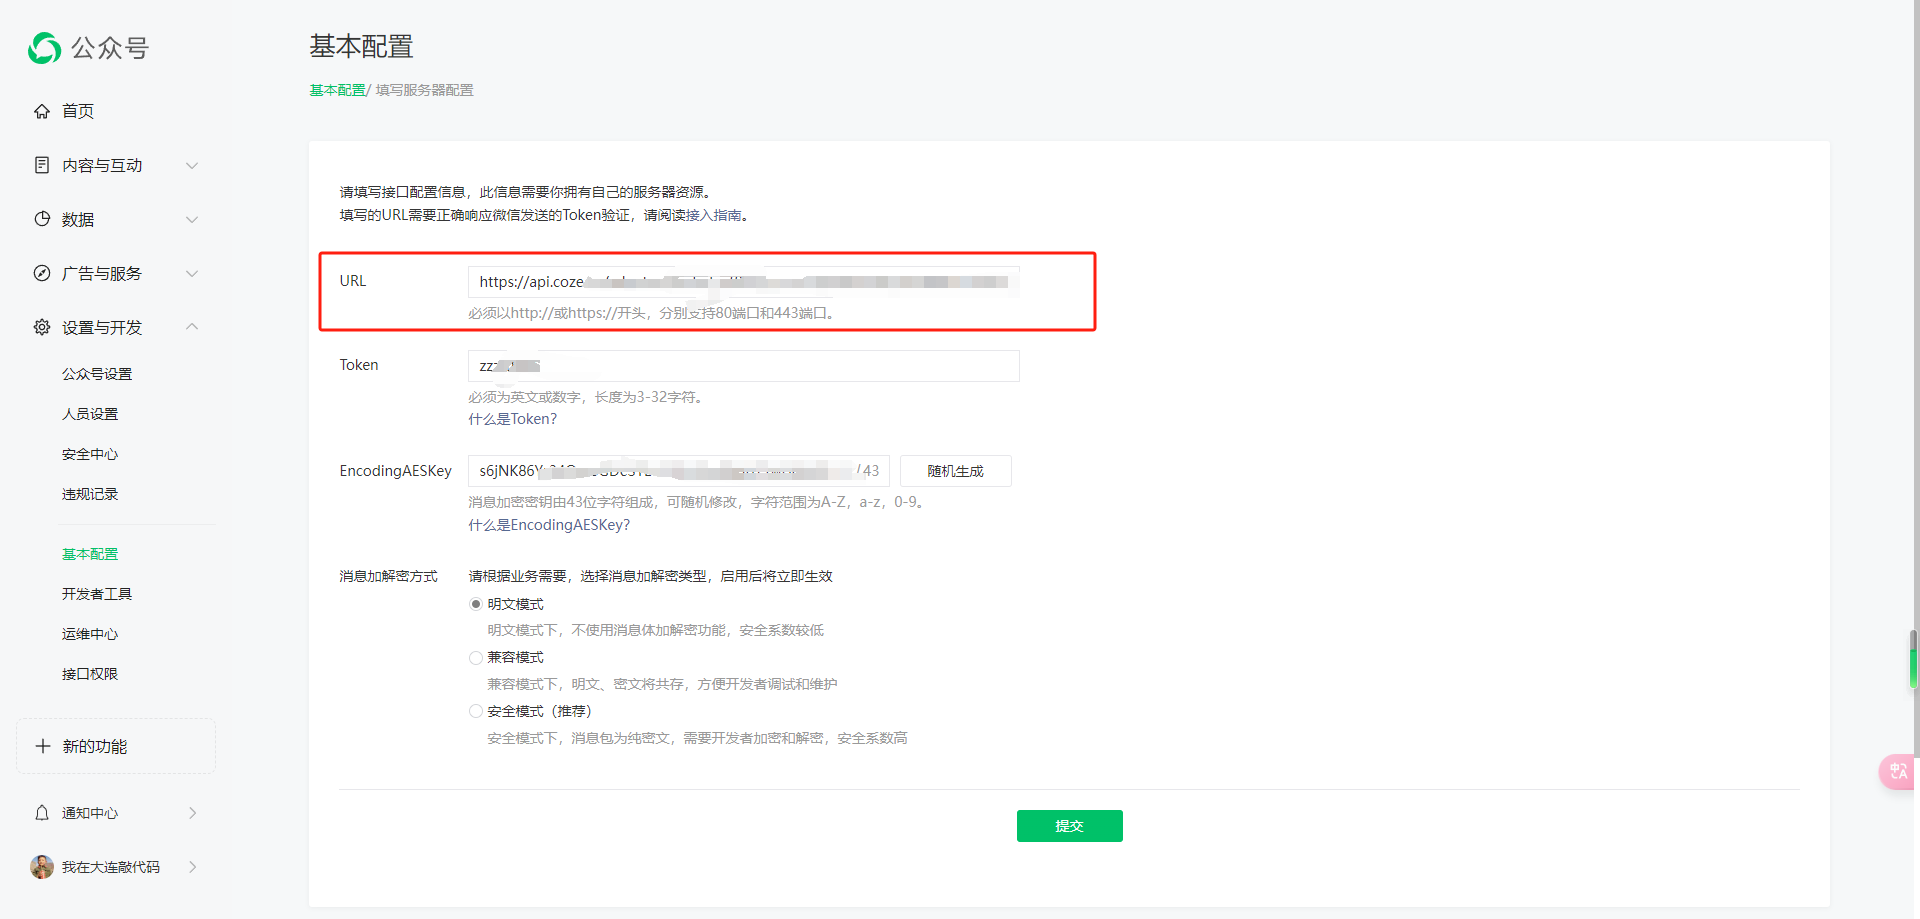Click 填写服务器配置 breadcrumb text
Image resolution: width=1920 pixels, height=919 pixels.
[x=425, y=90]
